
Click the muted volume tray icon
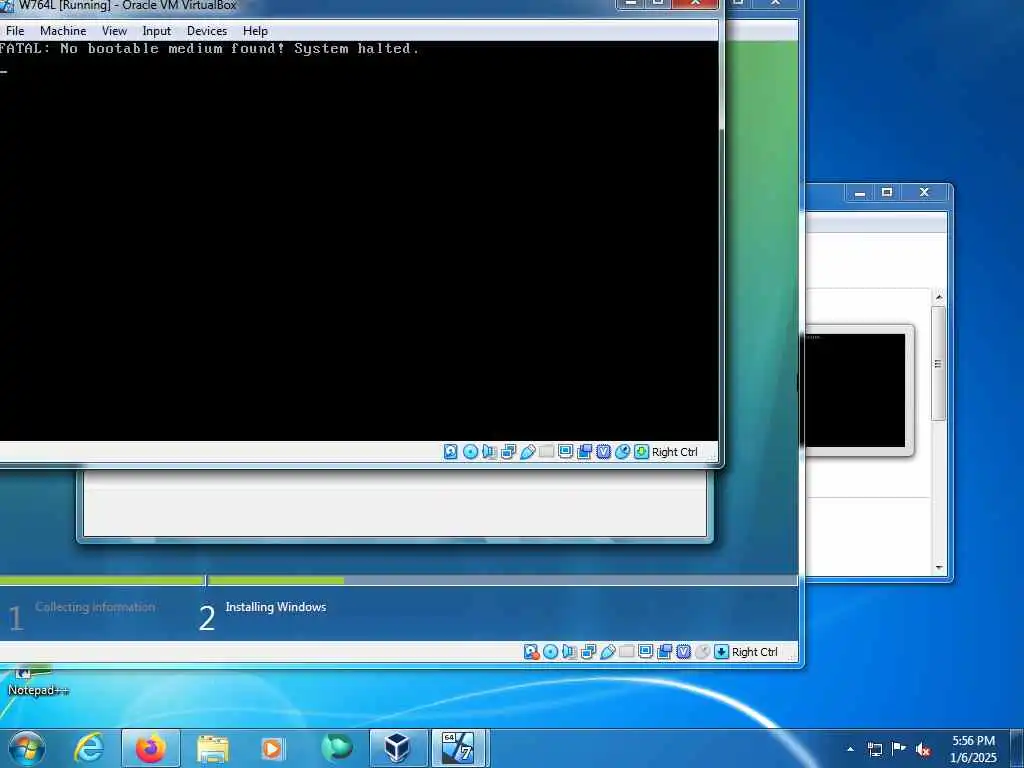point(923,749)
